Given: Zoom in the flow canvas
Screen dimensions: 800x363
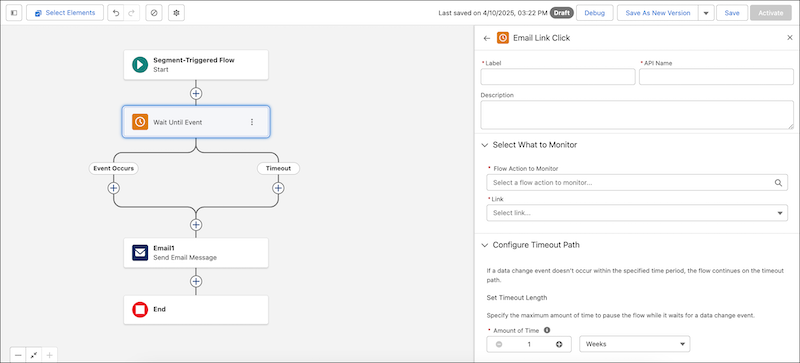Looking at the screenshot, I should 49,355.
